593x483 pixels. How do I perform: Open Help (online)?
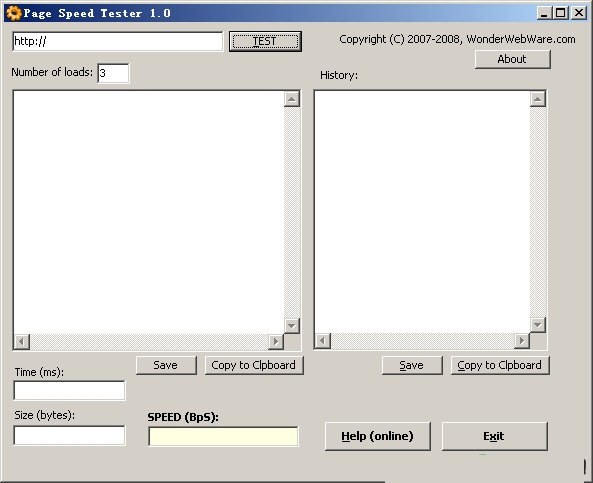pos(377,436)
